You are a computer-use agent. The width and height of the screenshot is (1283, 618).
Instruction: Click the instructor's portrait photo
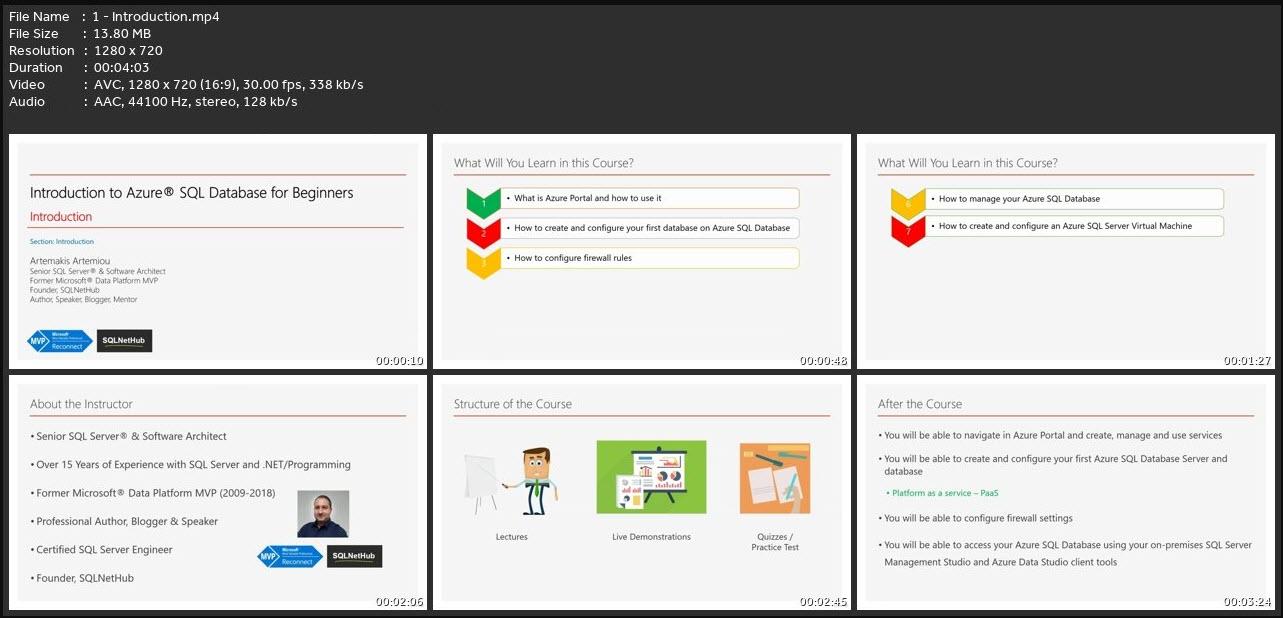(x=323, y=514)
